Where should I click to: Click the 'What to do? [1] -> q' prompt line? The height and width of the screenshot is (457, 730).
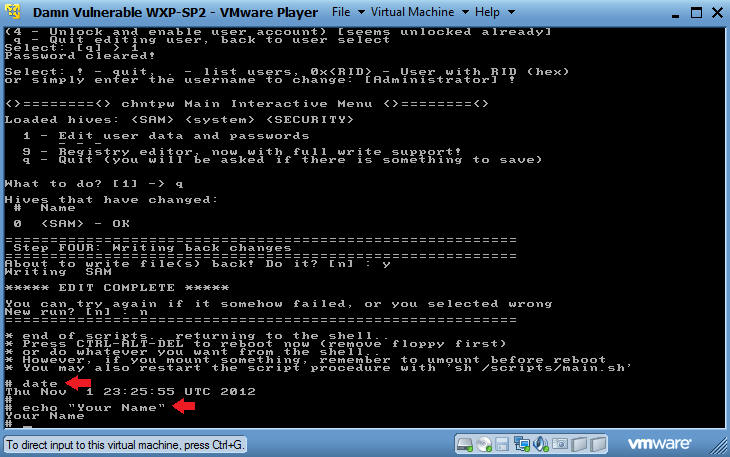pos(94,184)
